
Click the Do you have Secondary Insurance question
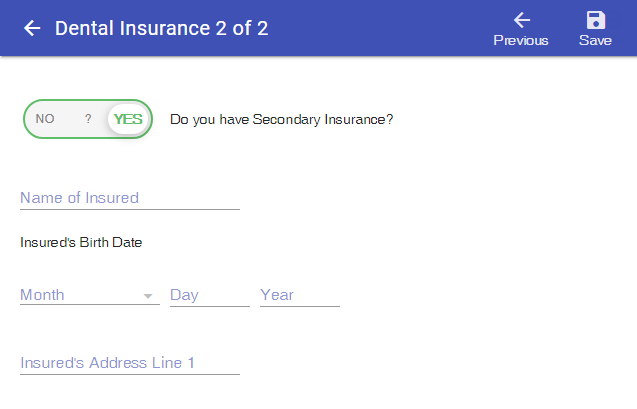(x=282, y=119)
